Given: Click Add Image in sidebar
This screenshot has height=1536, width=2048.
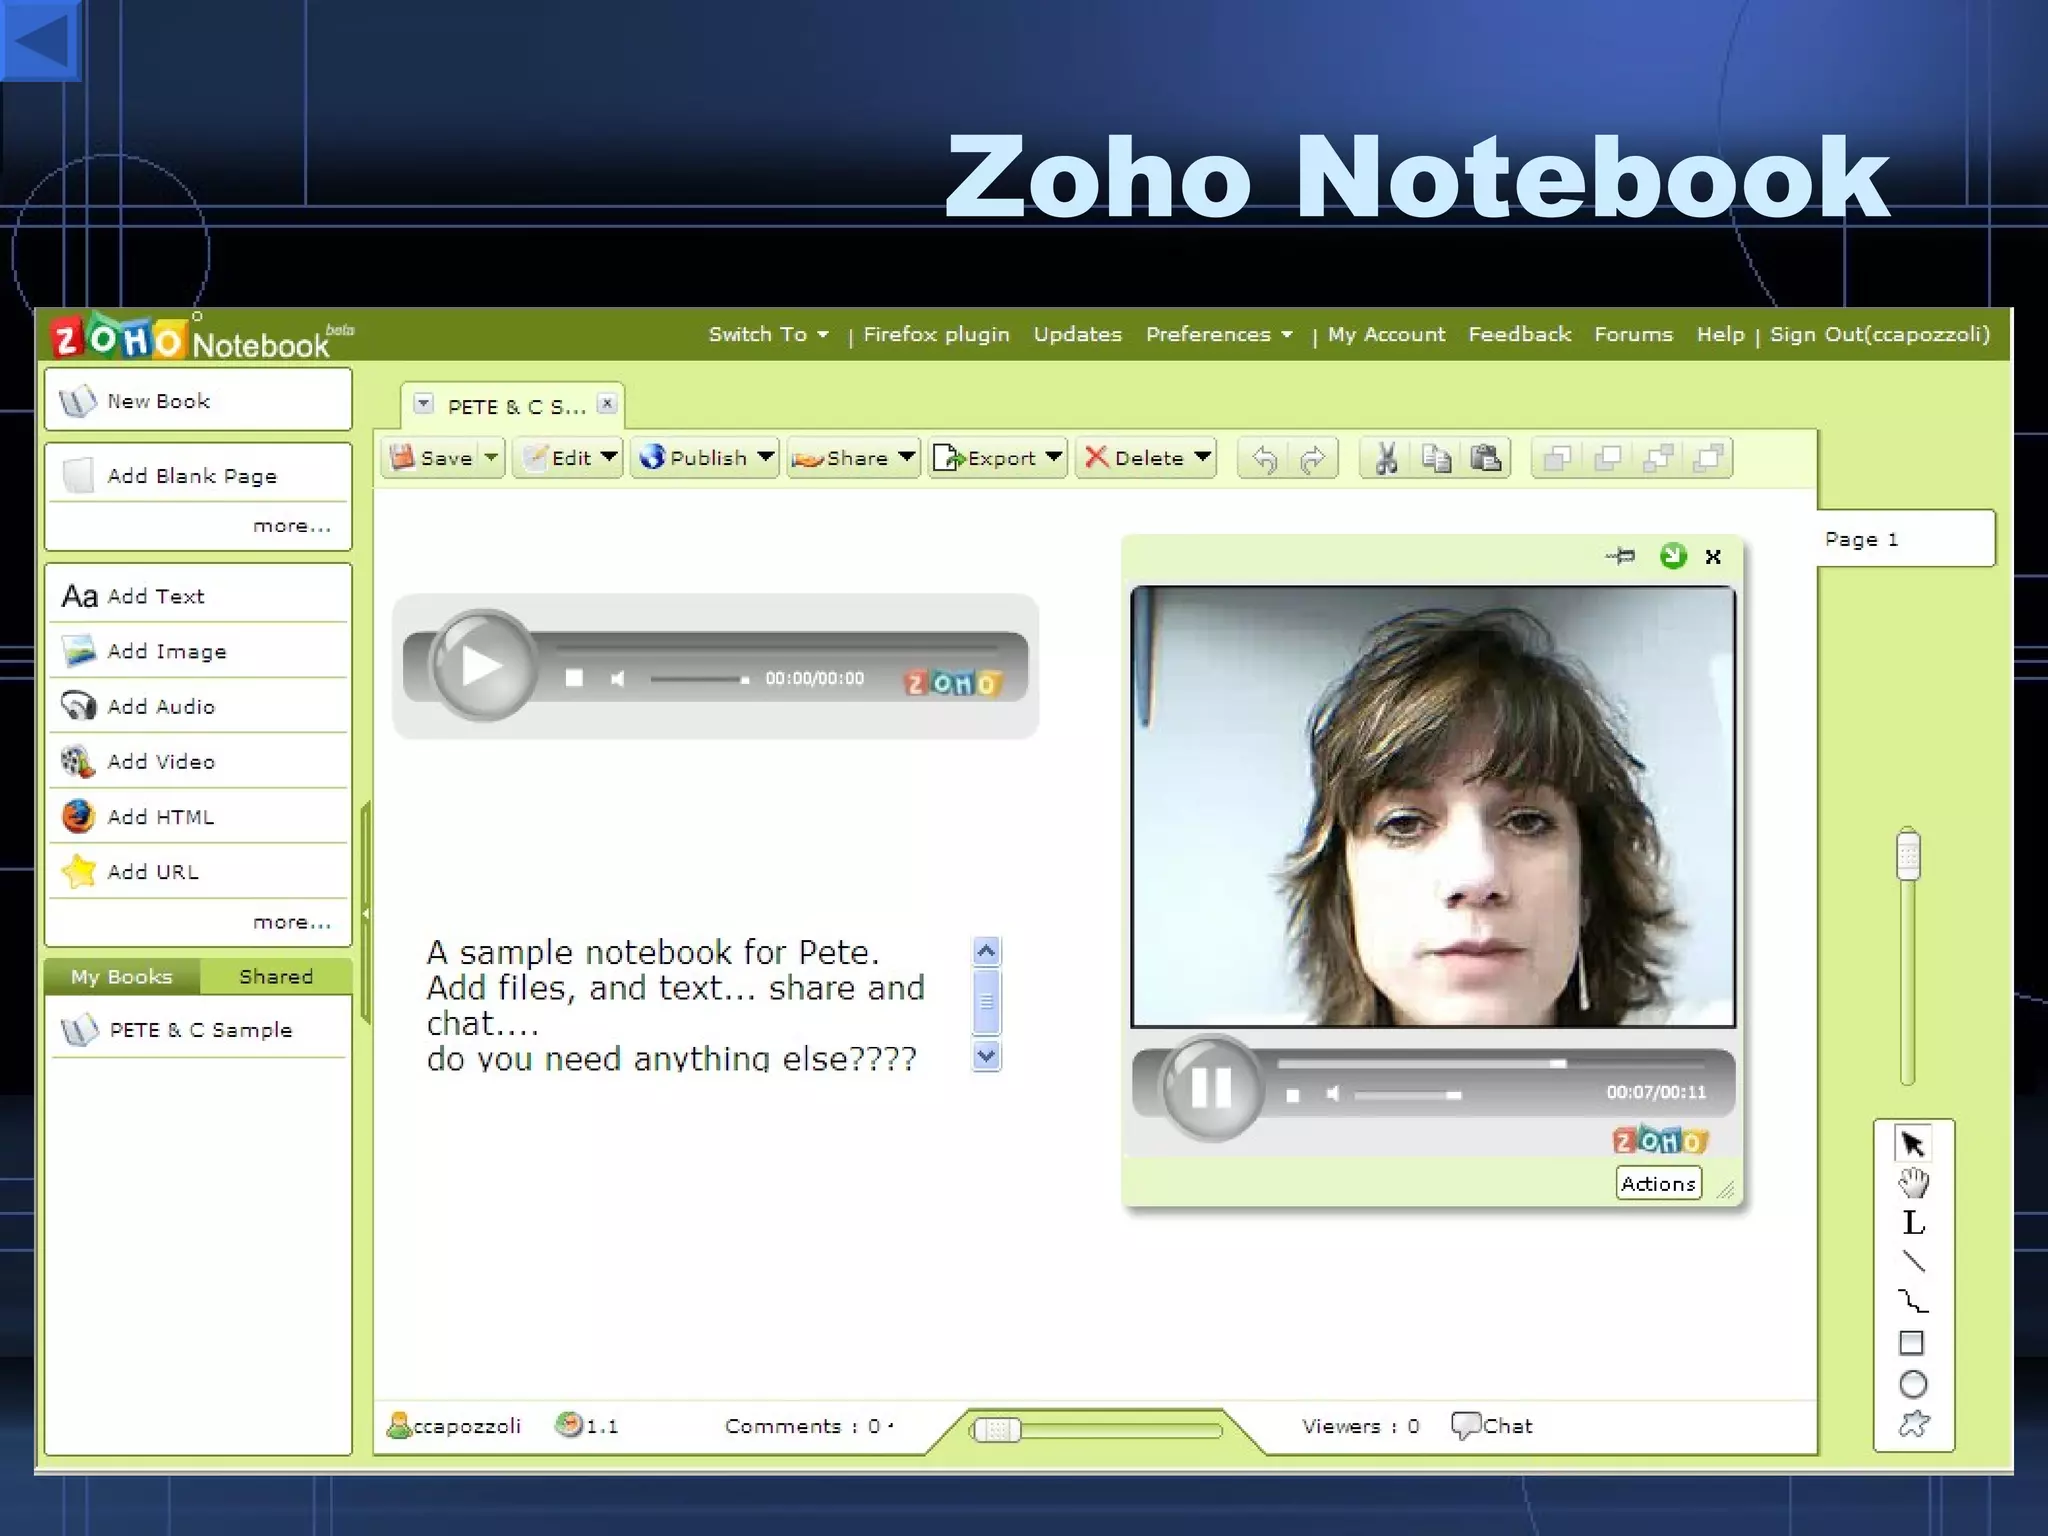Looking at the screenshot, I should (198, 651).
